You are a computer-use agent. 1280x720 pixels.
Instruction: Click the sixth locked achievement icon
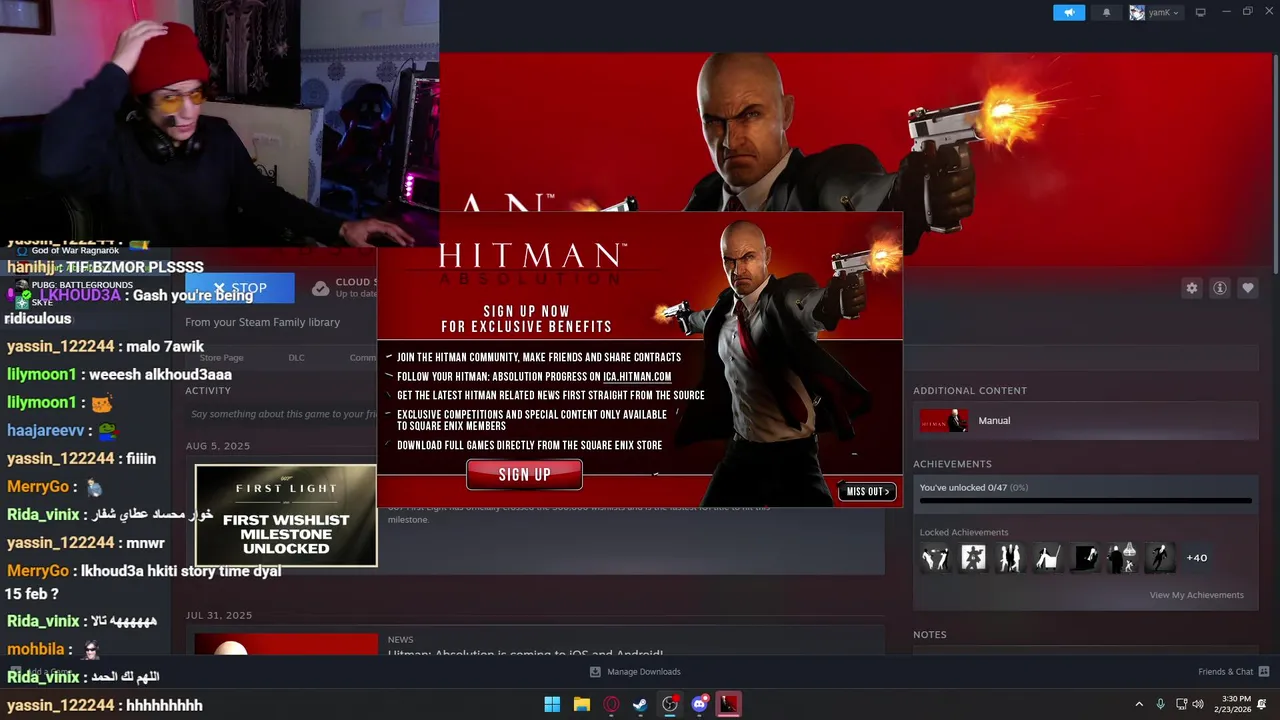[x=1122, y=557]
